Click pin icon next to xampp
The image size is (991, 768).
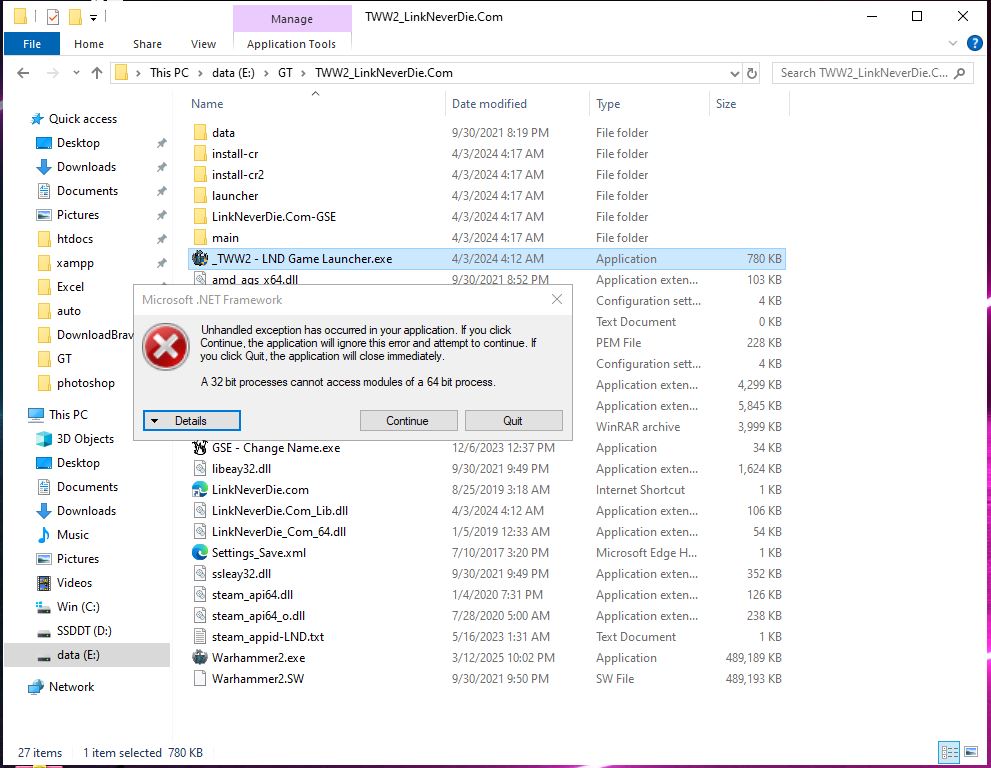[x=162, y=263]
